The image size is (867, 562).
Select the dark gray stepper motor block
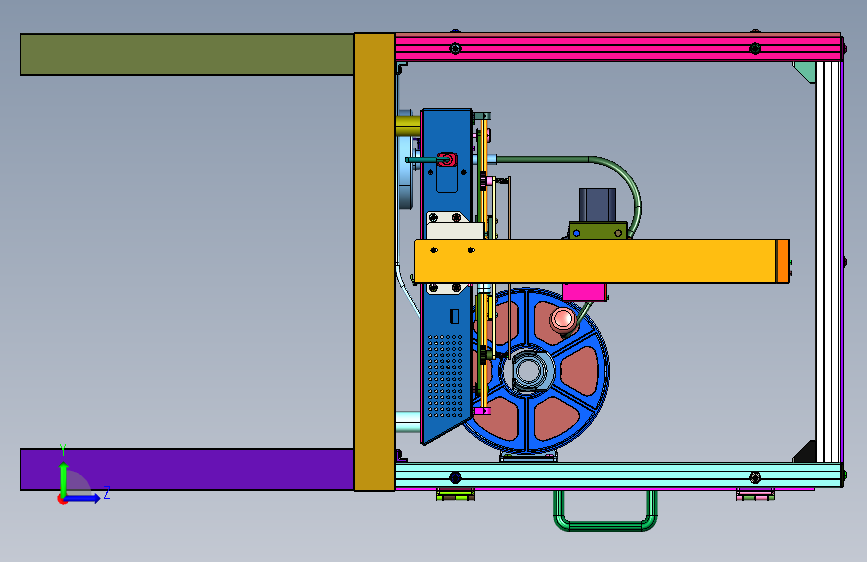pos(597,205)
